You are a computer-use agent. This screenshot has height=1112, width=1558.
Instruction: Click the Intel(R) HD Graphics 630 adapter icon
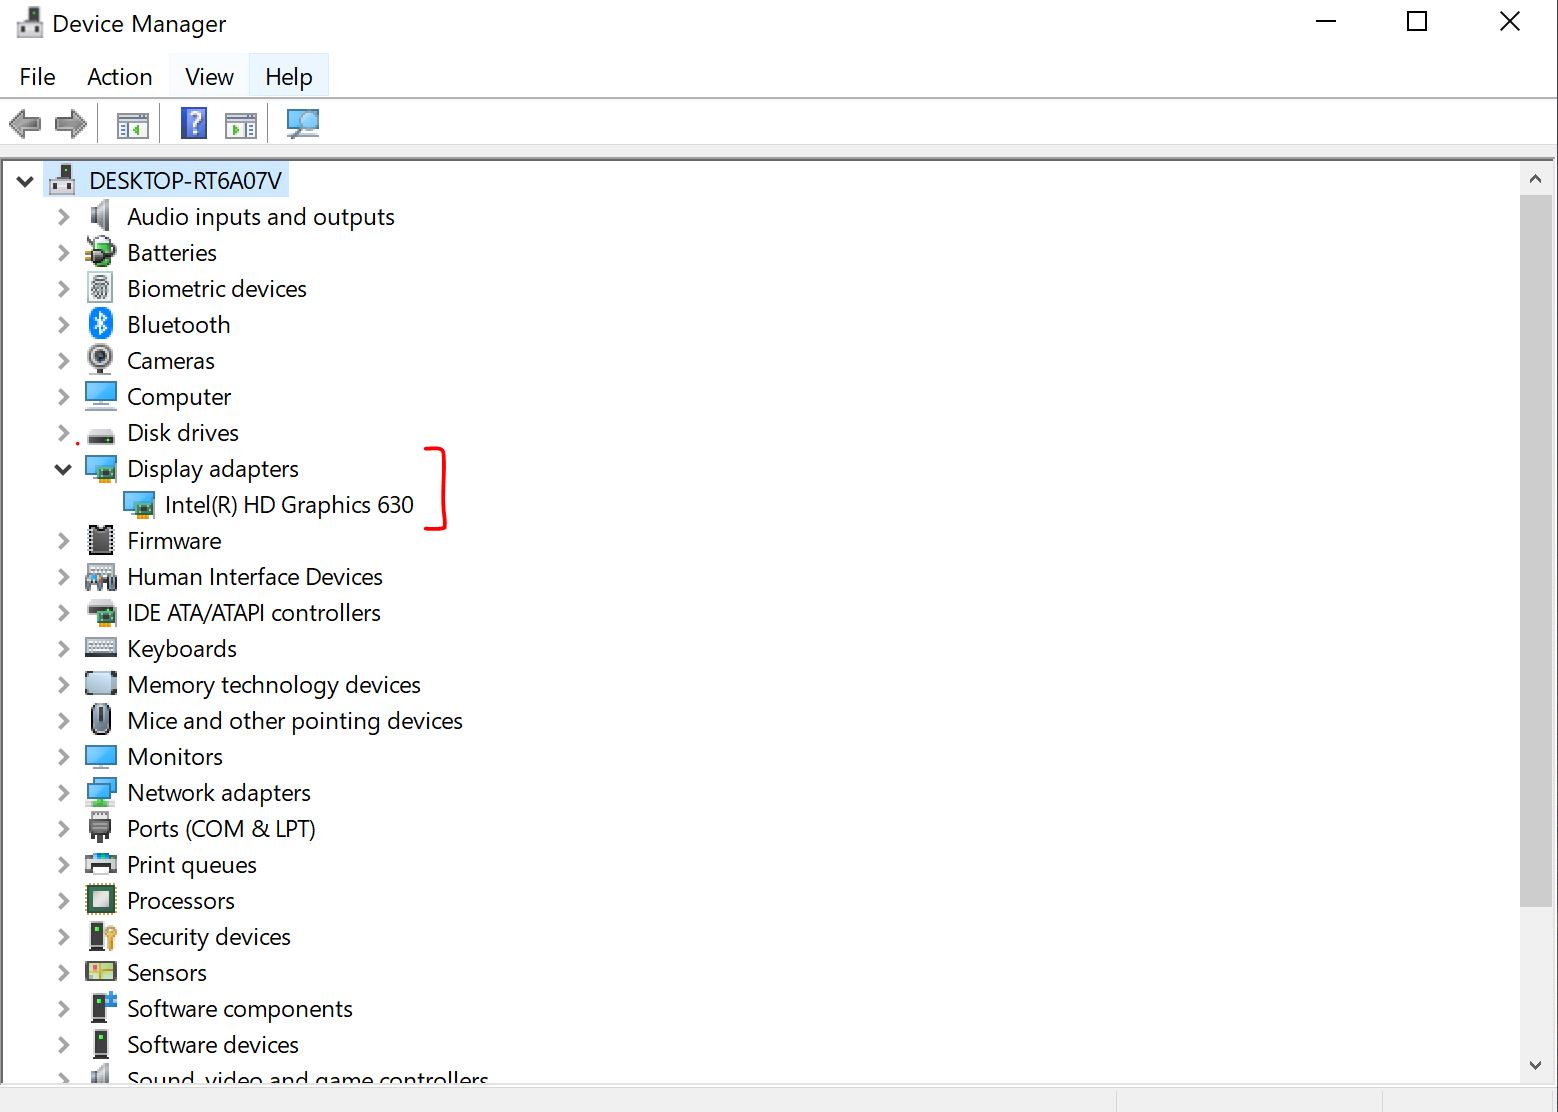pos(139,504)
